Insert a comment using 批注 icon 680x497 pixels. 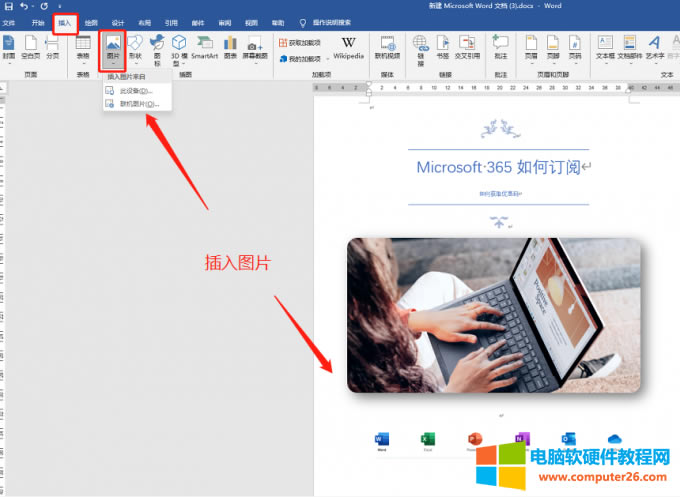(500, 47)
